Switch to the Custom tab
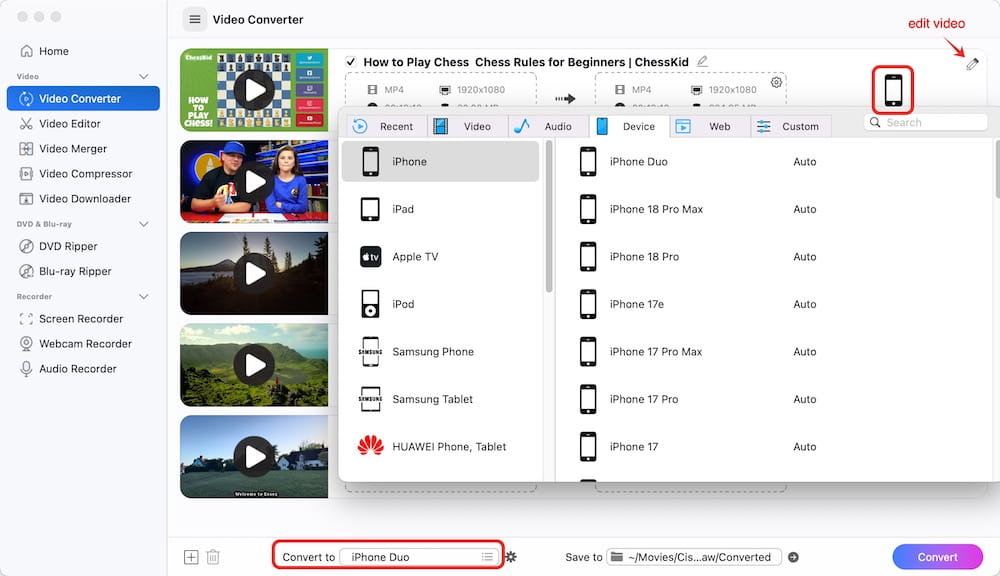The image size is (1000, 576). 790,126
